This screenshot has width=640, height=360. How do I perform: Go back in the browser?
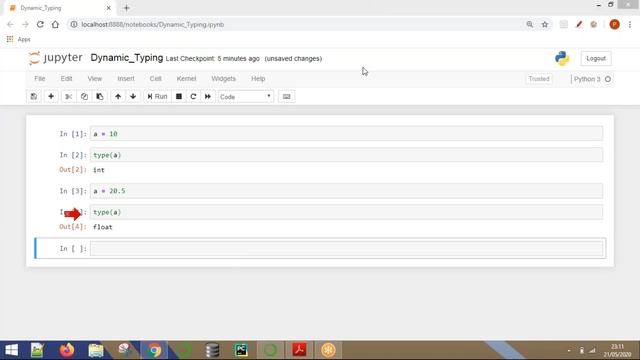coord(10,24)
